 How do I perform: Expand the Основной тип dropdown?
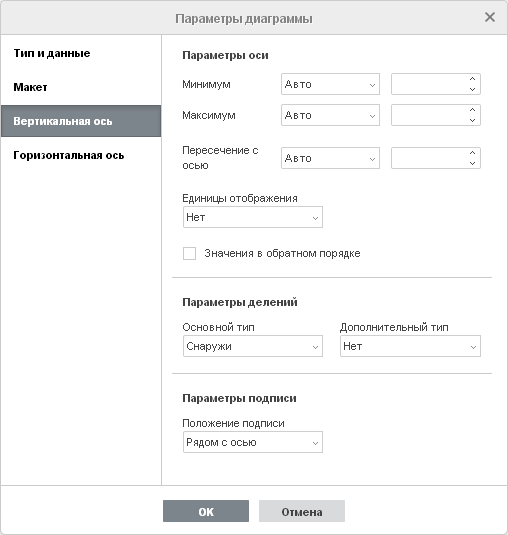click(x=253, y=346)
